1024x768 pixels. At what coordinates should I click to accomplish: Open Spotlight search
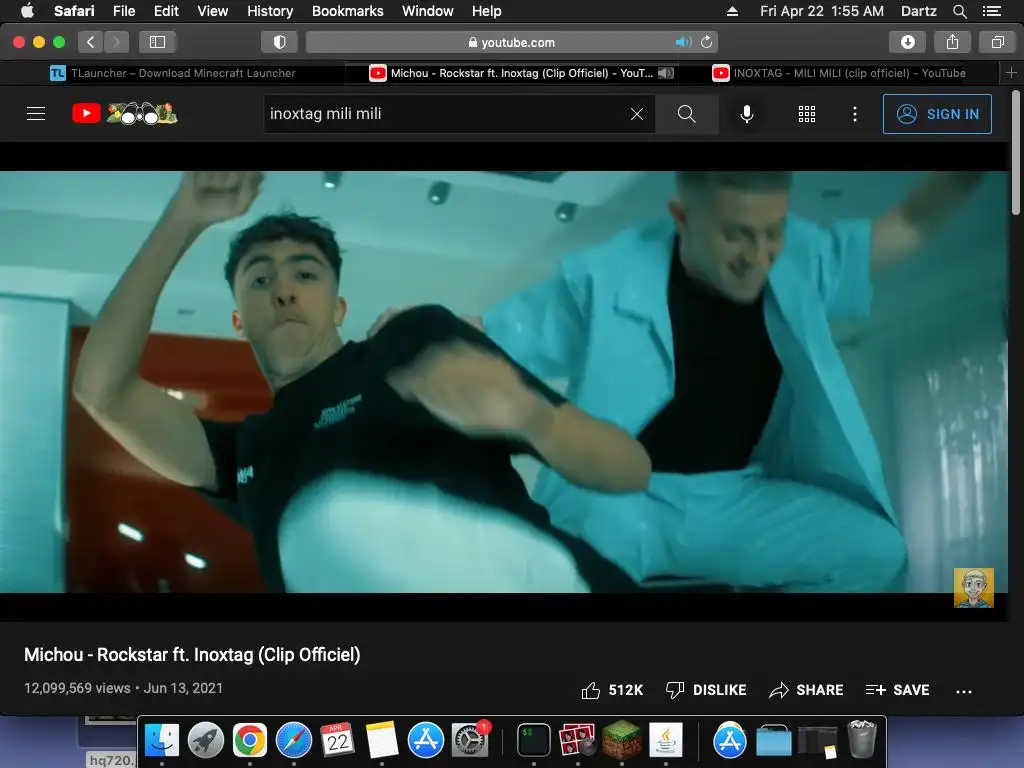[x=959, y=11]
